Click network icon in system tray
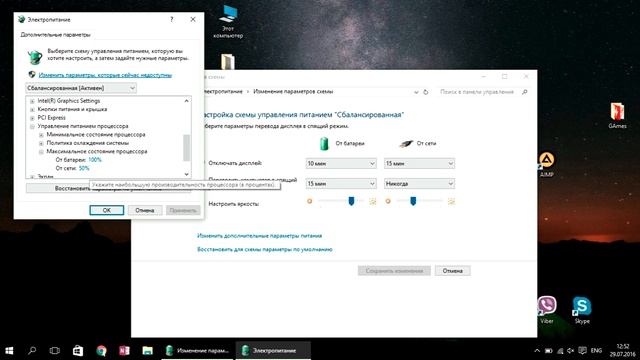 (x=560, y=351)
